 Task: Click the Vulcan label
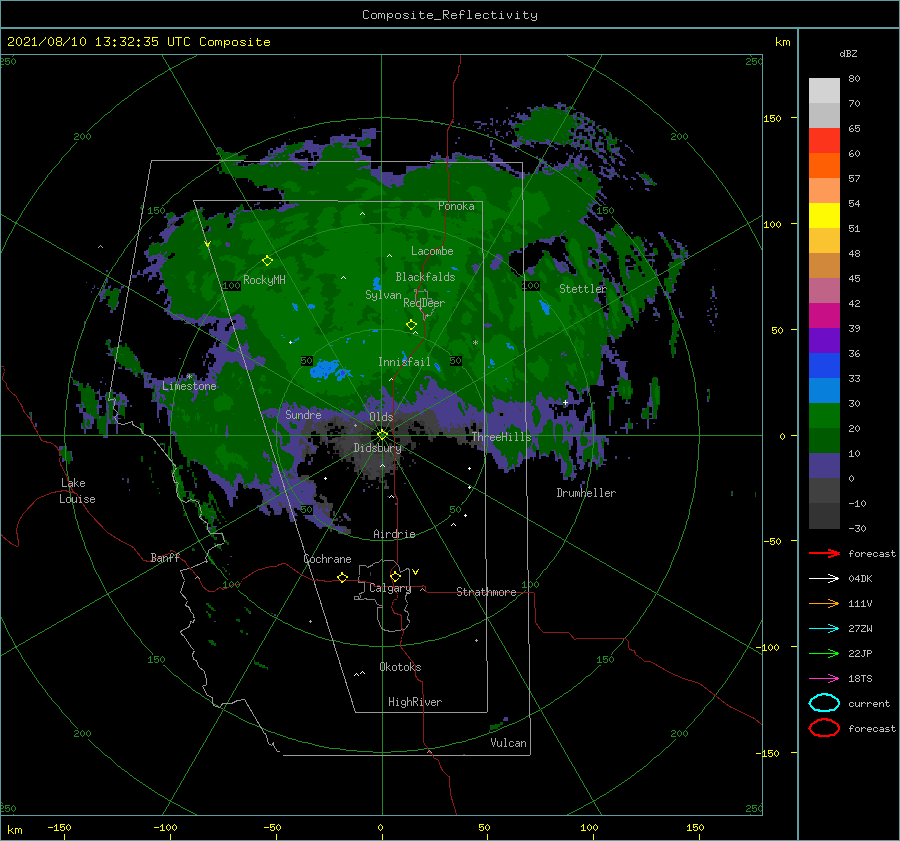coord(508,743)
